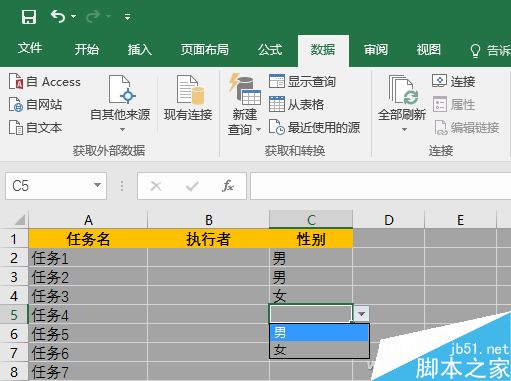Select the 数据 tab
511x381 pixels.
click(x=323, y=50)
